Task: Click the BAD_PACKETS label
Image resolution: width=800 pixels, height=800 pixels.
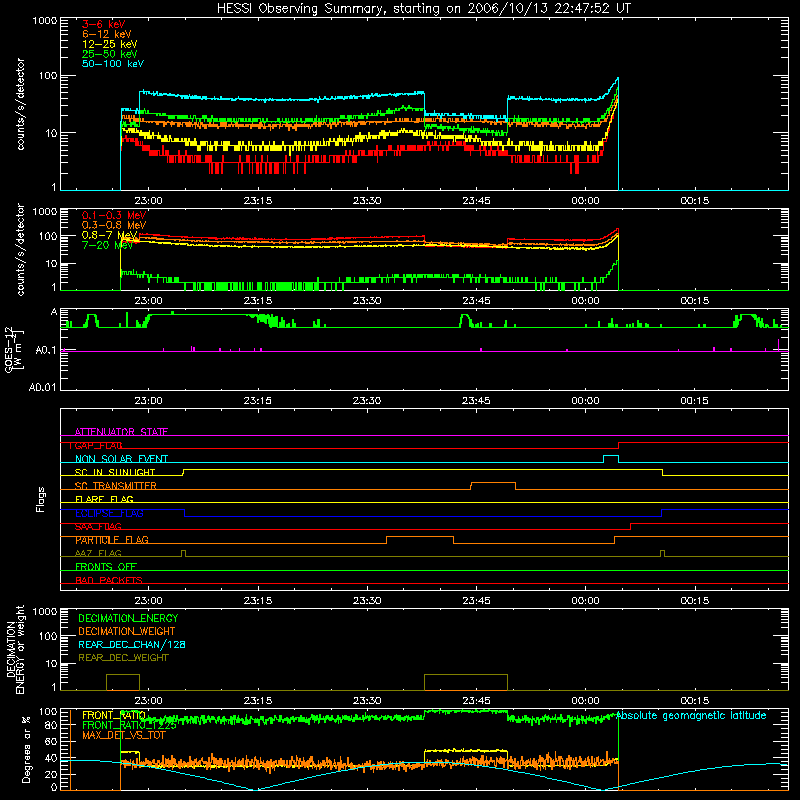Action: coord(109,580)
